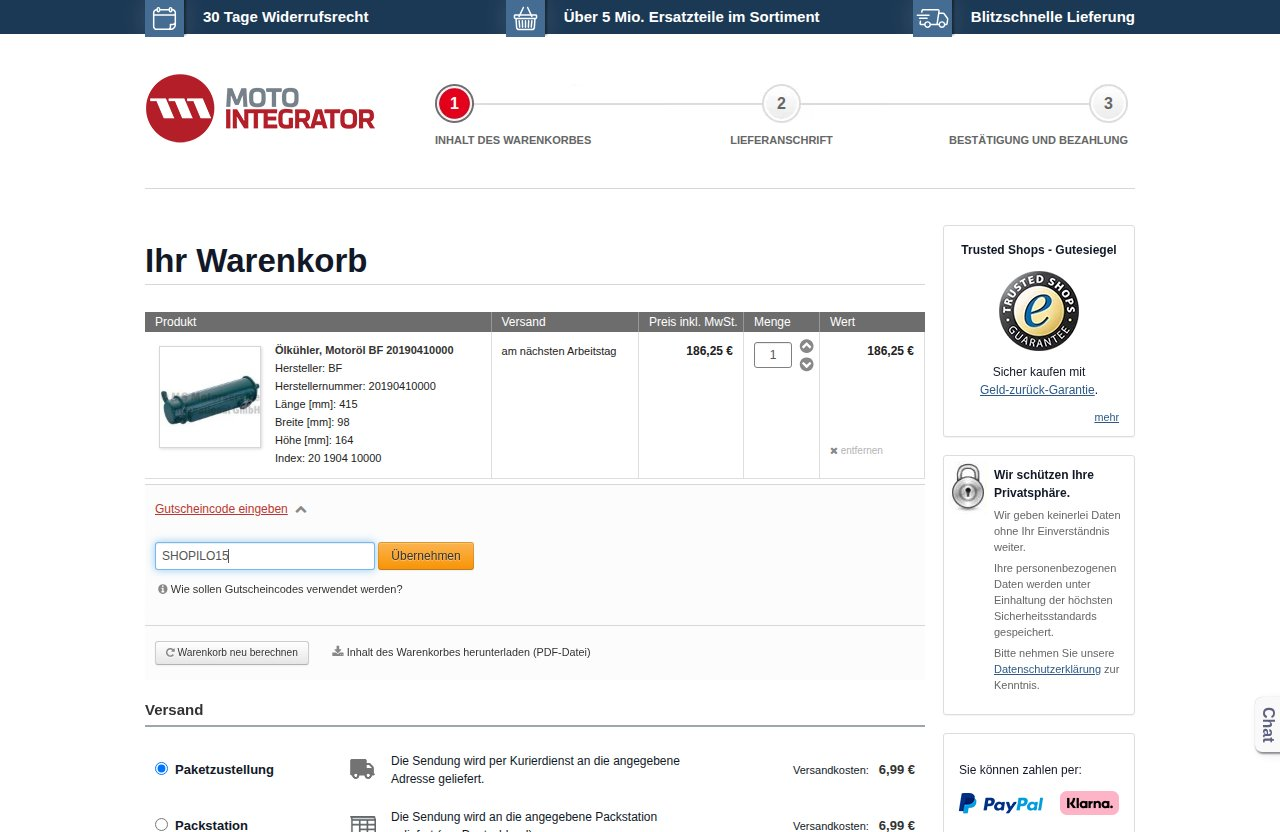
Task: Open the Moto Integrator logo homepage
Action: point(260,108)
